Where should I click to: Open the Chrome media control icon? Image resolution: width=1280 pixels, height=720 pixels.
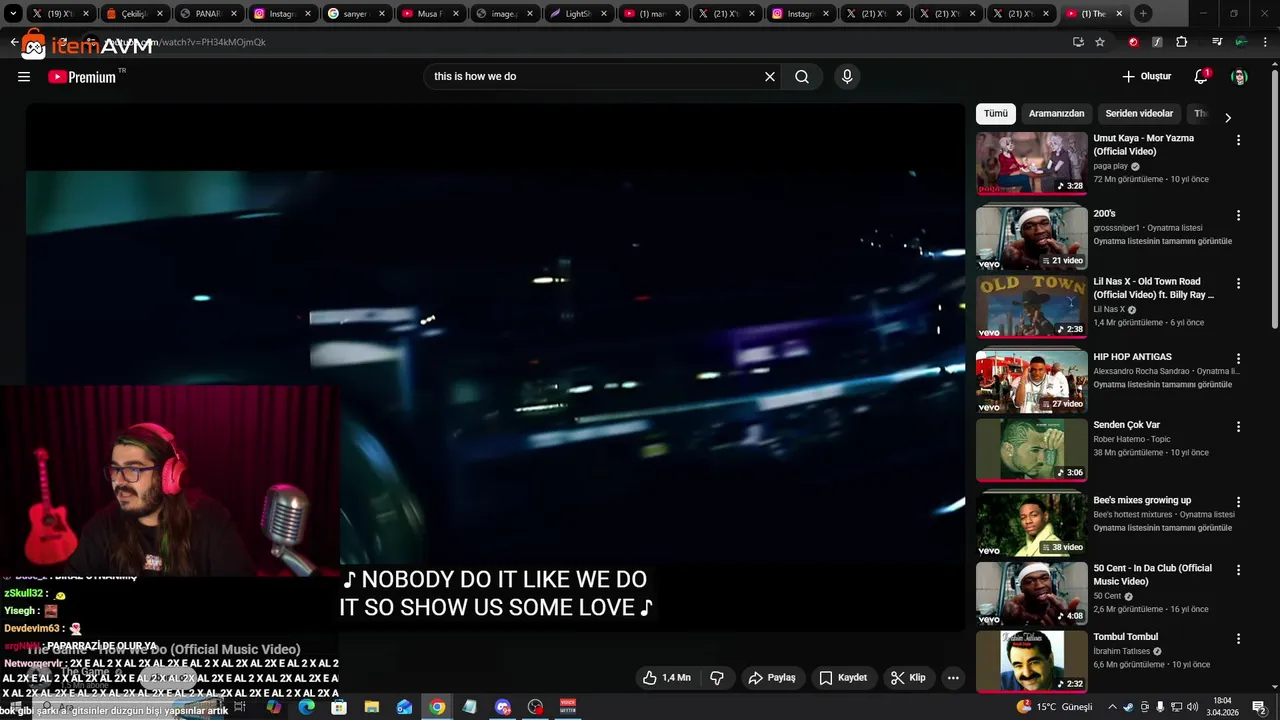[x=1217, y=42]
